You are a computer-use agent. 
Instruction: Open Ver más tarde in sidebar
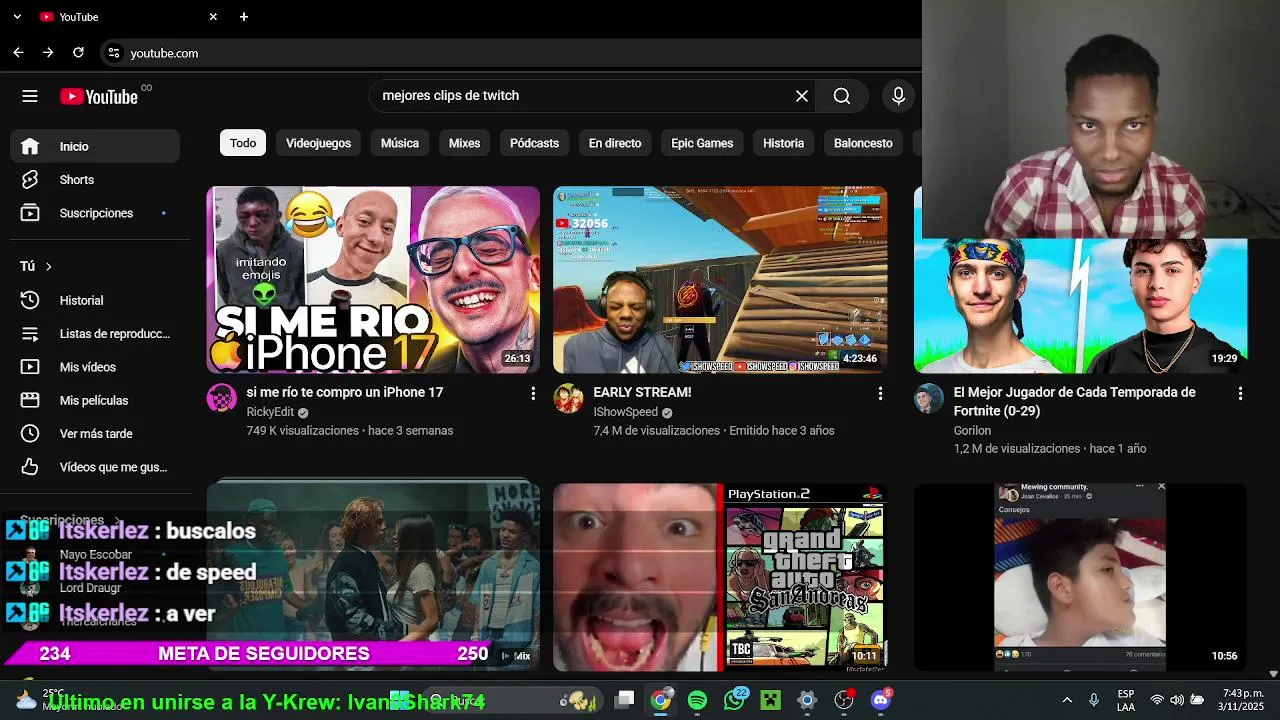(x=95, y=434)
